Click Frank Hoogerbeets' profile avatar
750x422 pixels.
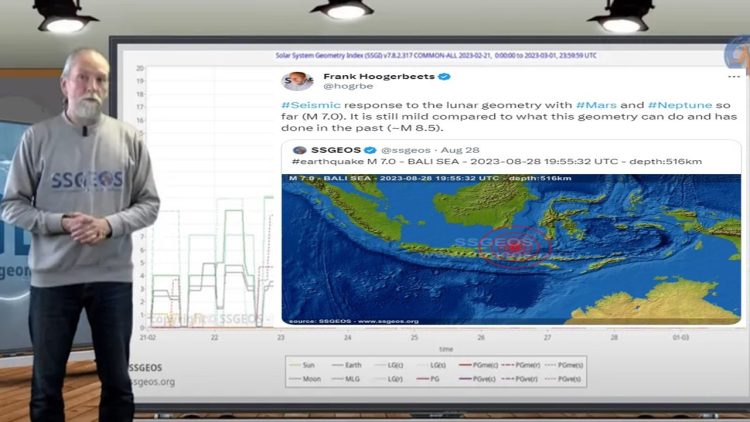pyautogui.click(x=297, y=81)
